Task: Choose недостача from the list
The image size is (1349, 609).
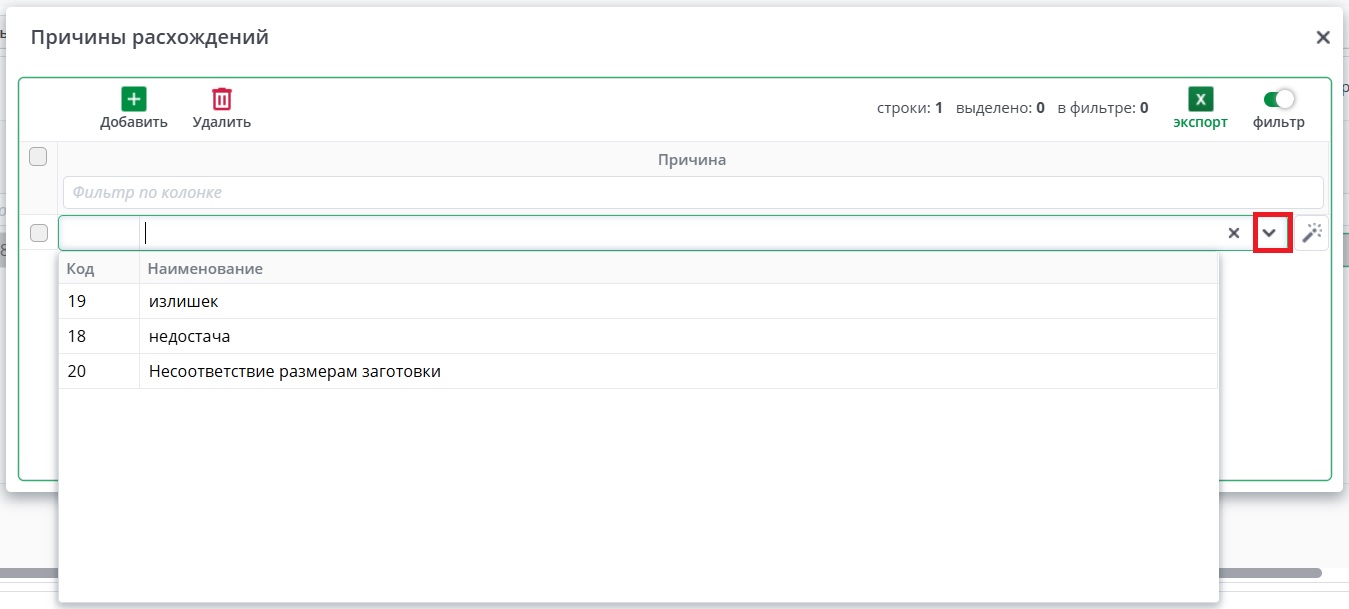Action: click(x=189, y=336)
